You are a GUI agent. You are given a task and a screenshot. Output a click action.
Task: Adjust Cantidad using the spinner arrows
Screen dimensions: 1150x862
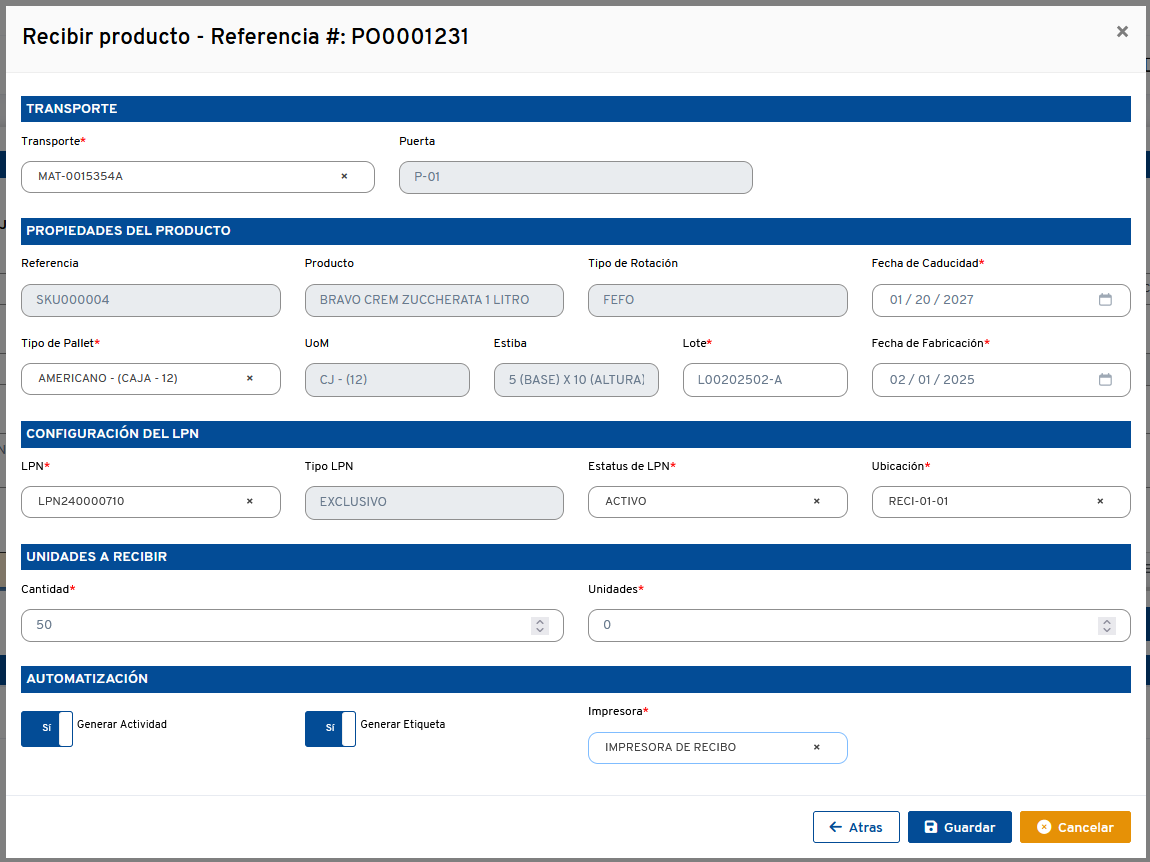(x=540, y=625)
